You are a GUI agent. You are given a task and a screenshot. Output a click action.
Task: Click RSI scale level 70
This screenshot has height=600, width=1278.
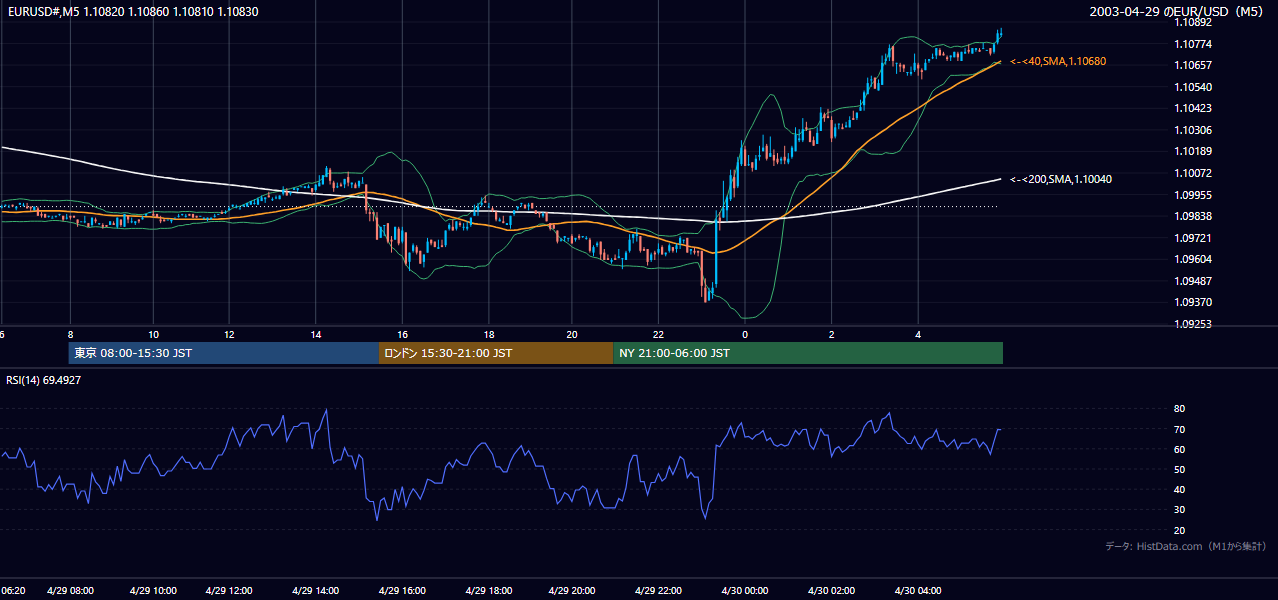[x=1179, y=429]
